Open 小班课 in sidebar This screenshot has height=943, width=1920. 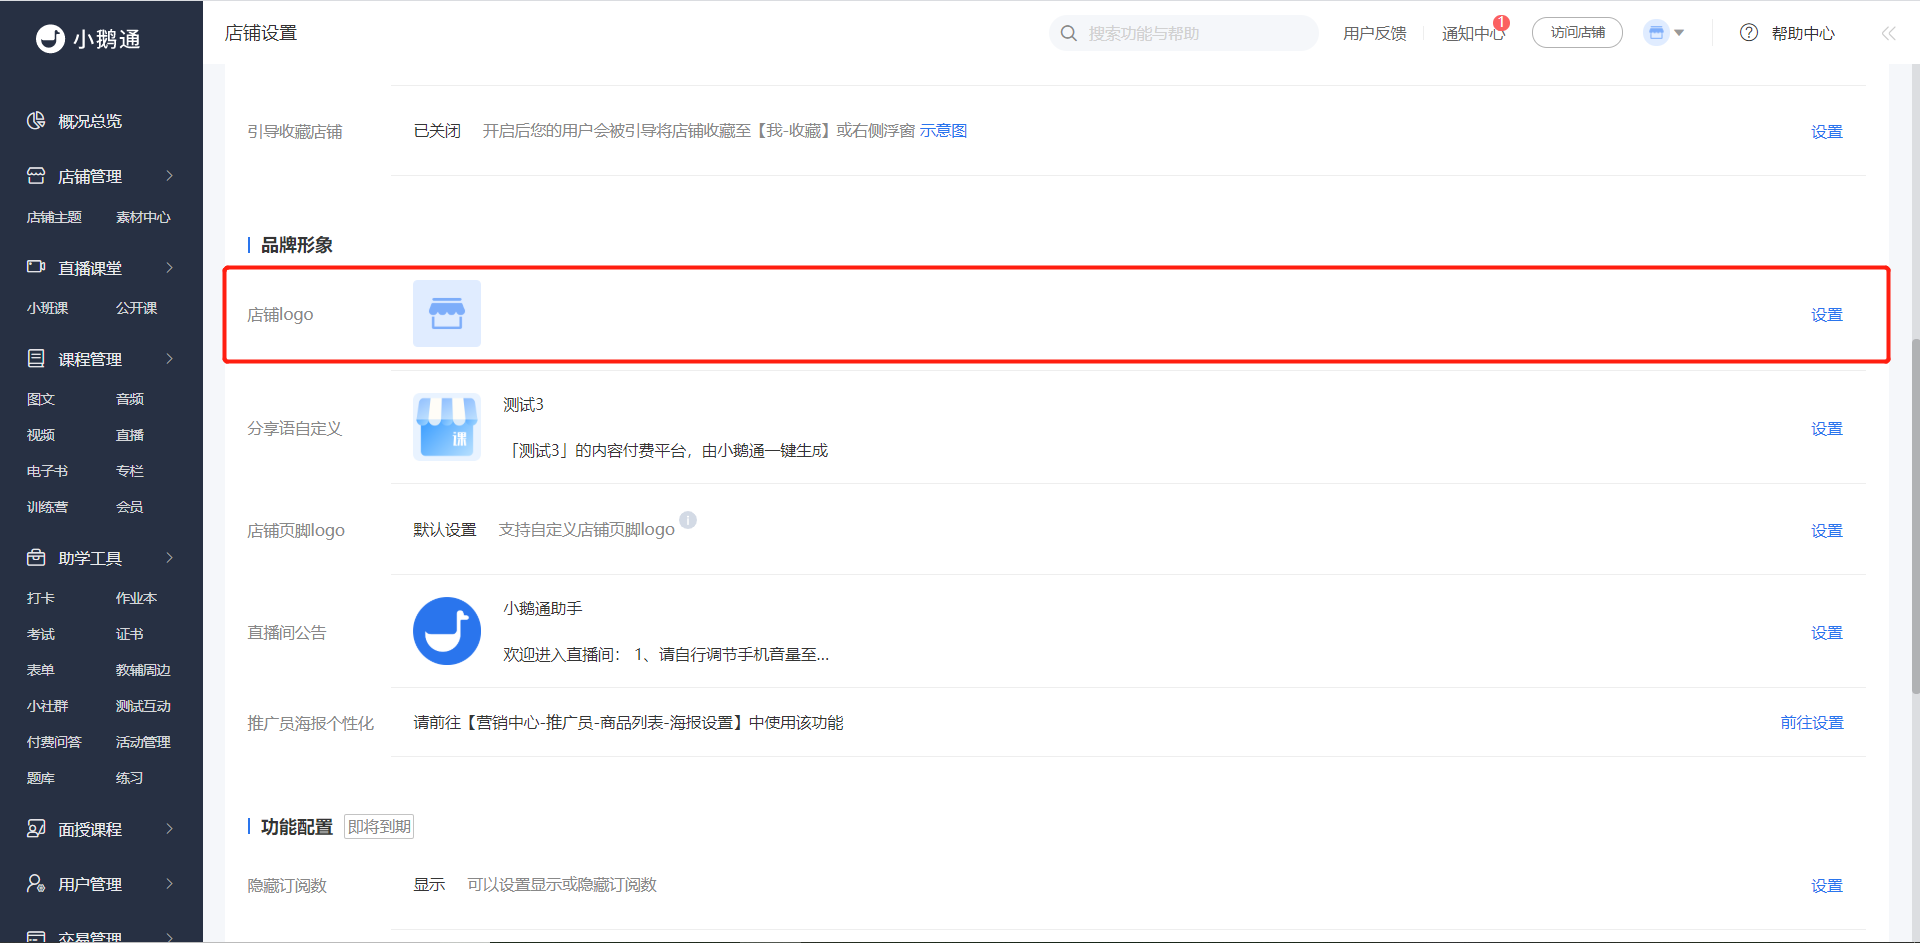pyautogui.click(x=47, y=308)
